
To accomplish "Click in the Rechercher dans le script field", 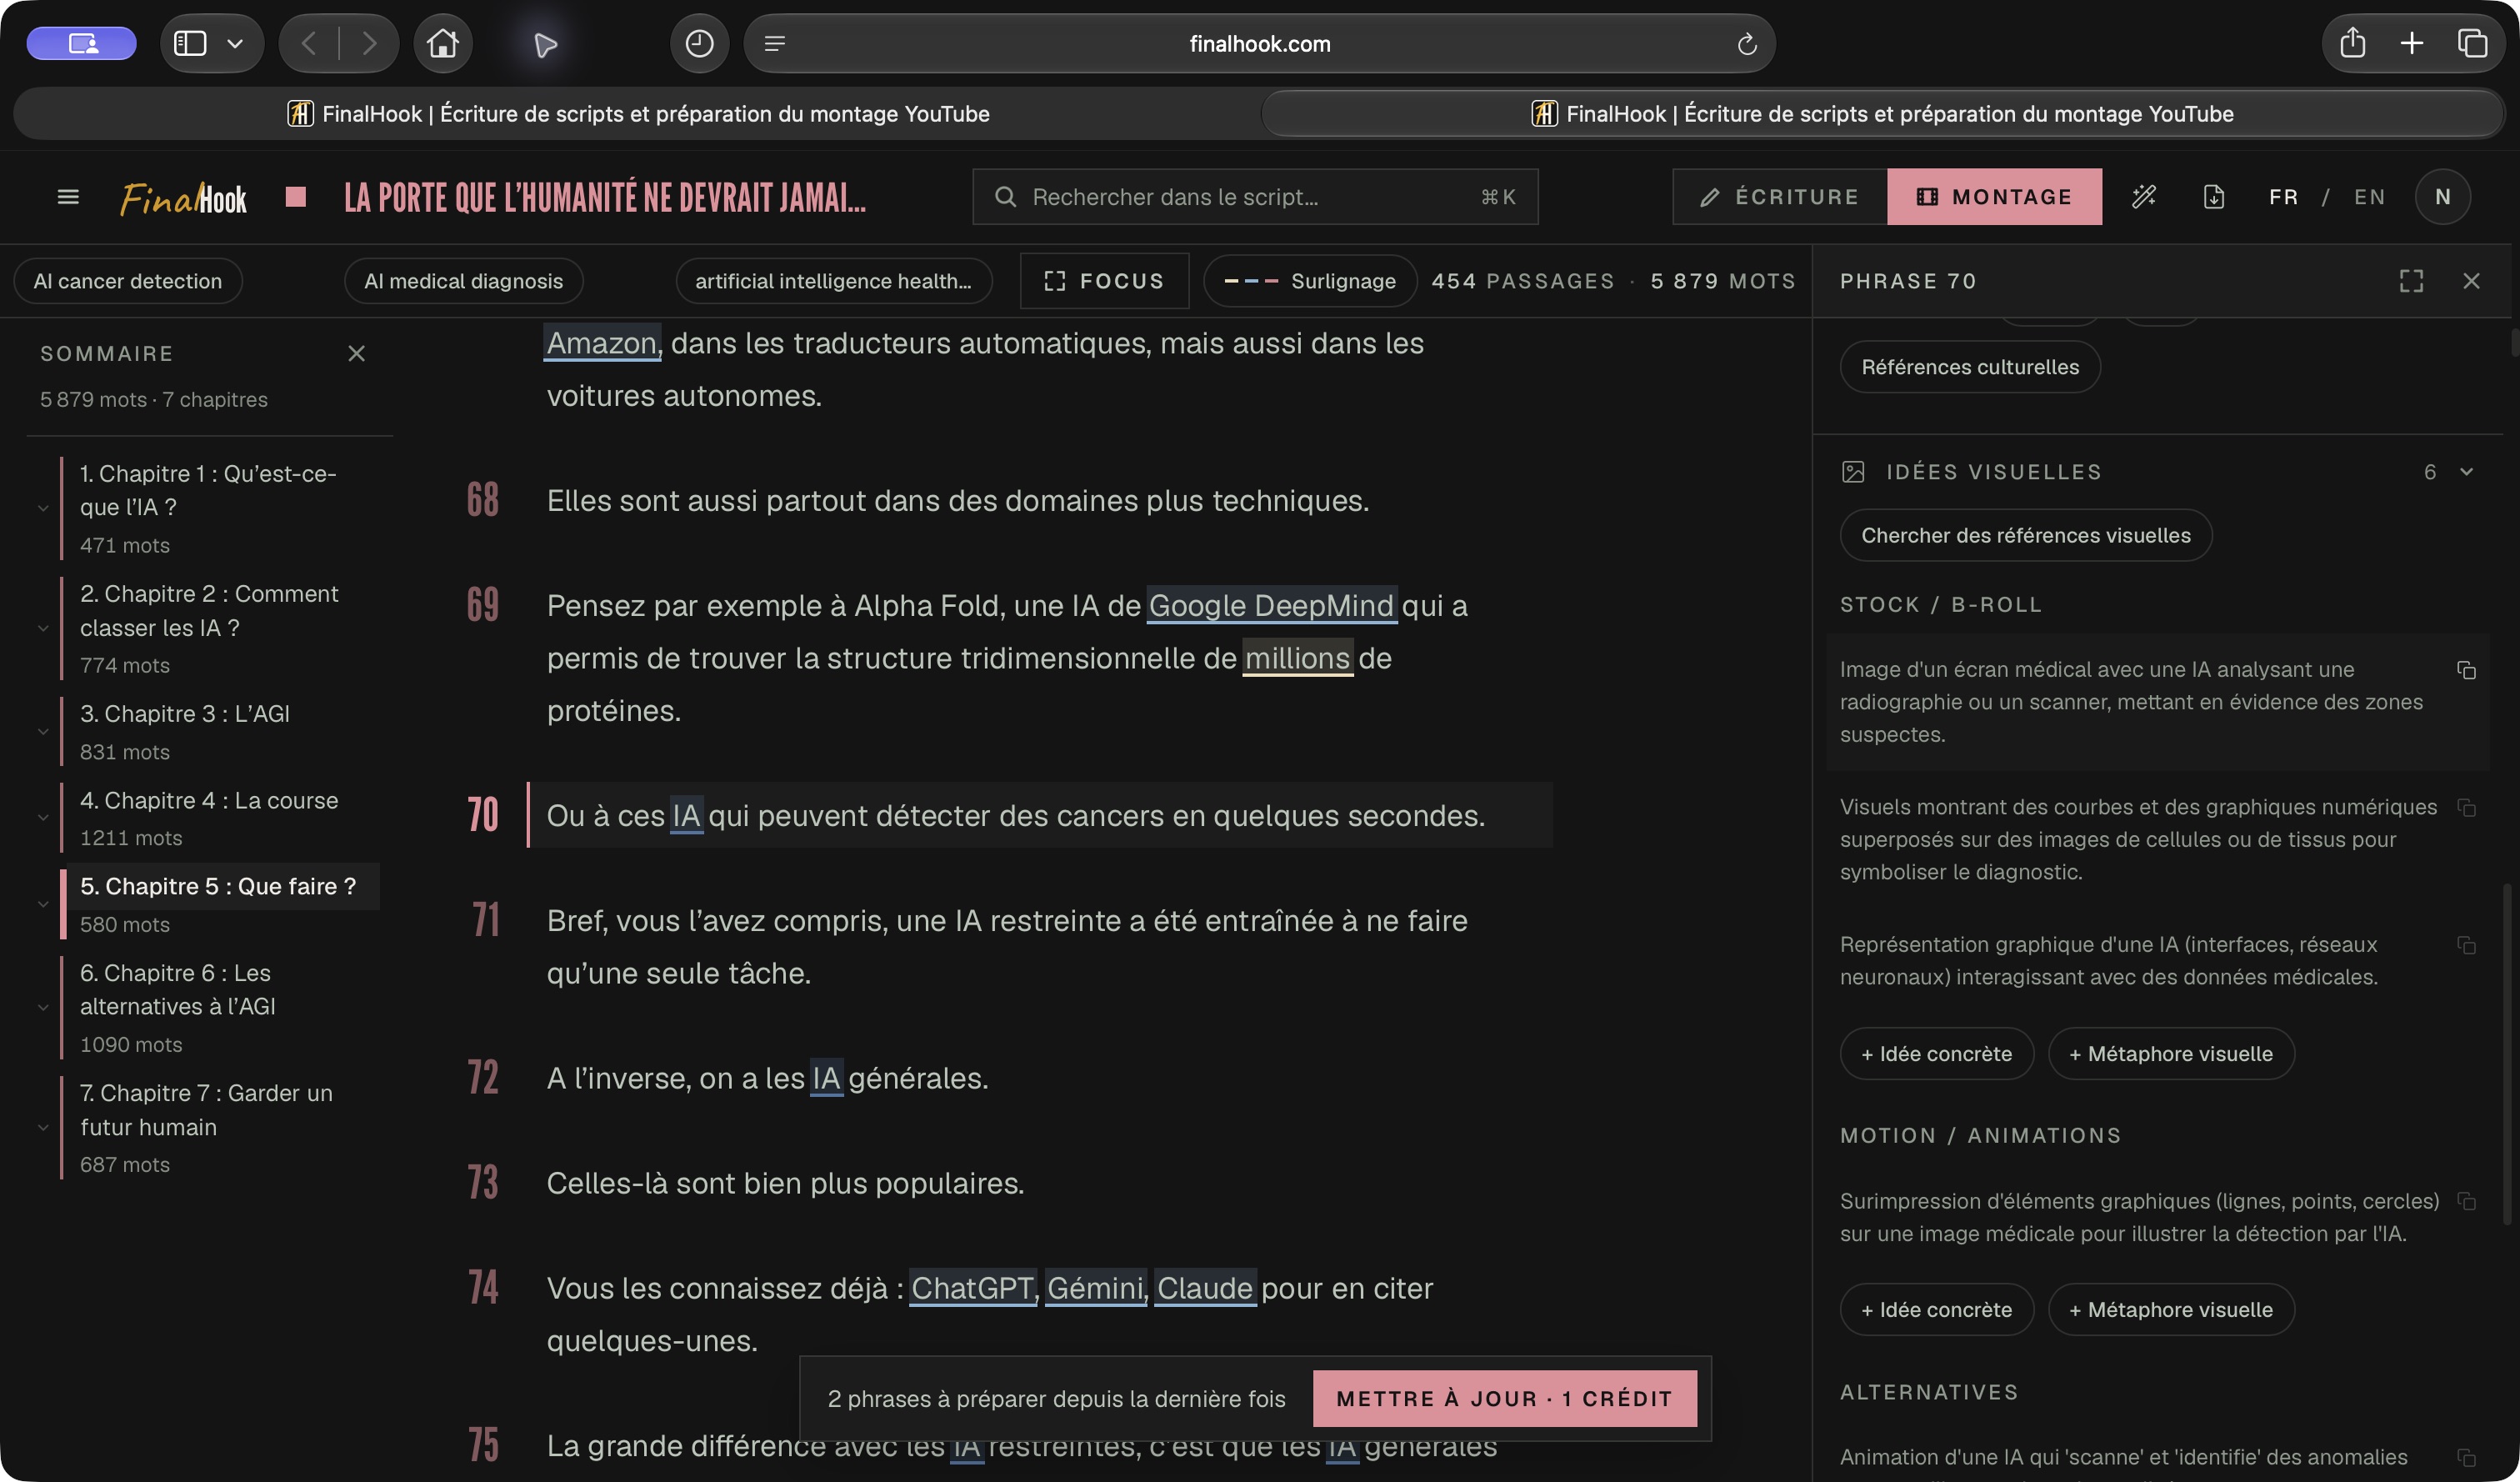I will [x=1255, y=197].
